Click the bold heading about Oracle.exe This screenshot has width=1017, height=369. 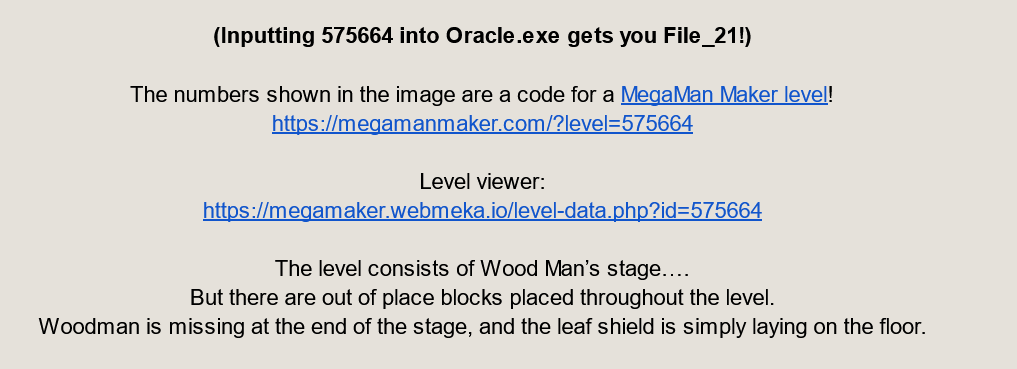(x=482, y=36)
